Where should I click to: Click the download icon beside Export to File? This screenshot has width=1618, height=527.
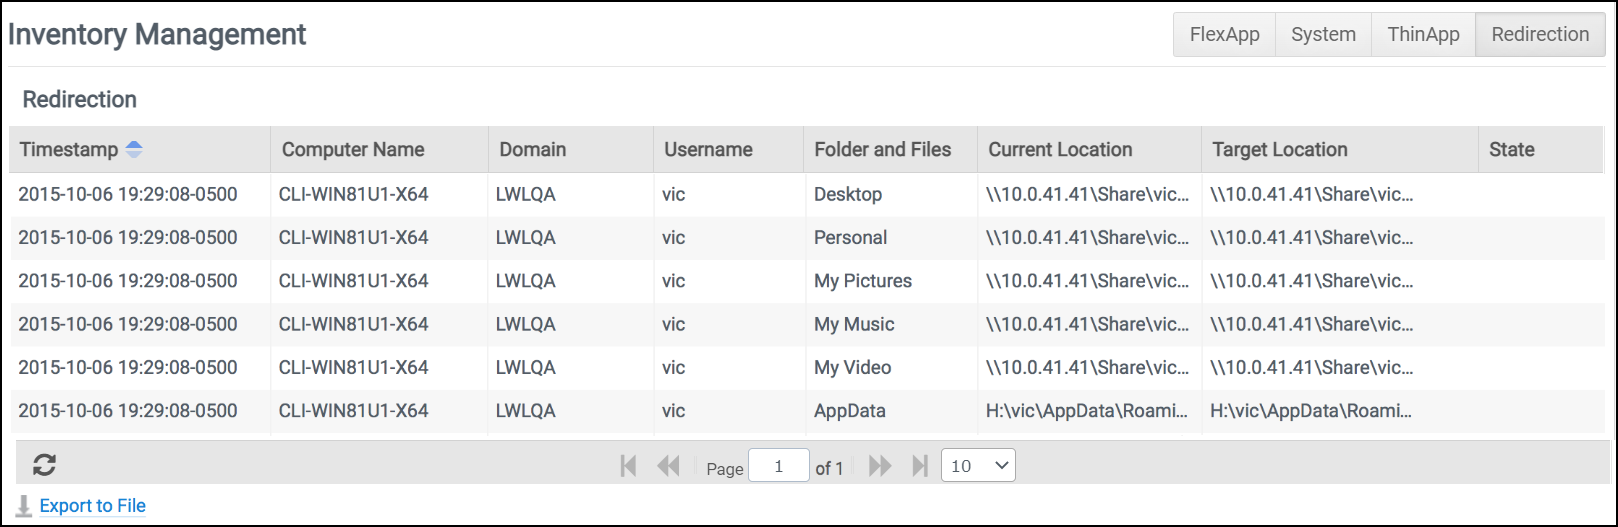coord(24,506)
